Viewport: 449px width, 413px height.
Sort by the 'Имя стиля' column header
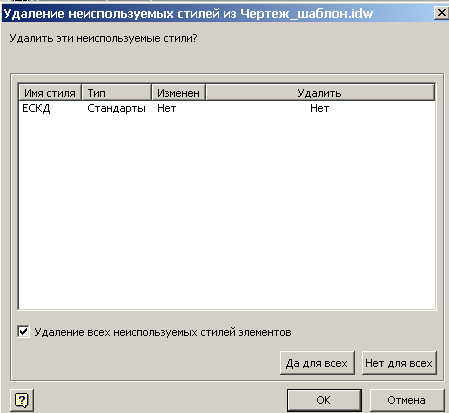(50, 93)
